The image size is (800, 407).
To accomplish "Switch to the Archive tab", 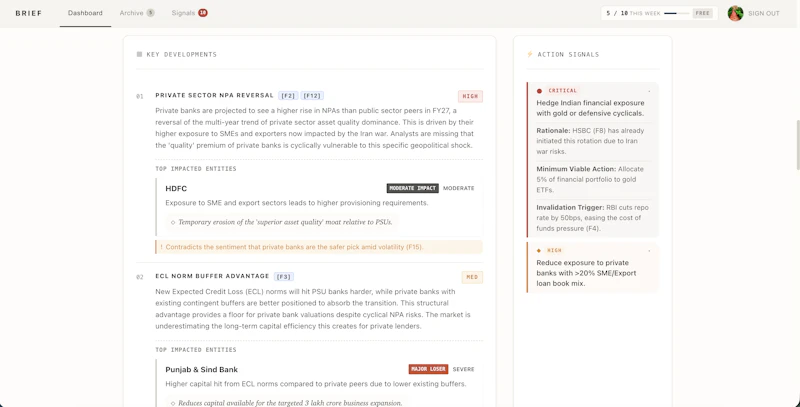I will (x=132, y=13).
